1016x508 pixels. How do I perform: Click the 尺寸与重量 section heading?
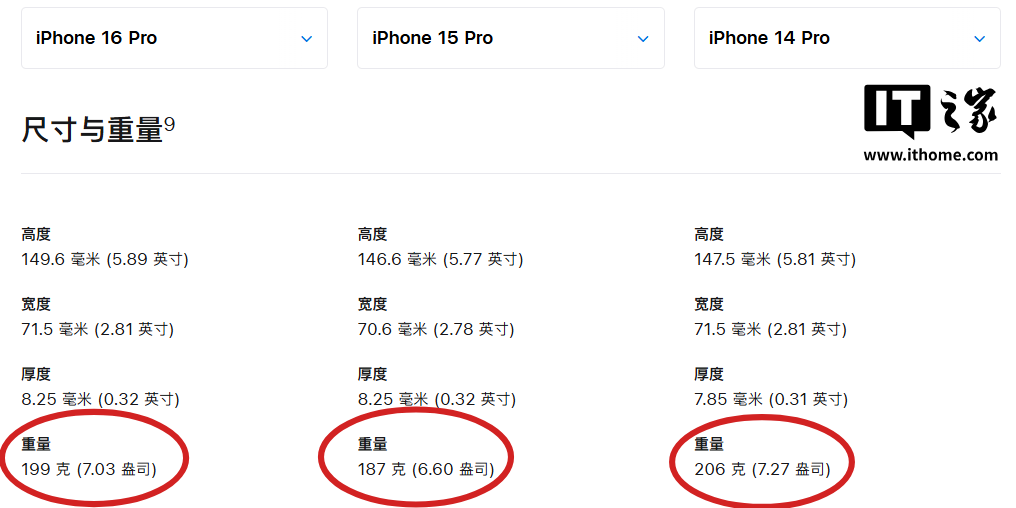[92, 130]
